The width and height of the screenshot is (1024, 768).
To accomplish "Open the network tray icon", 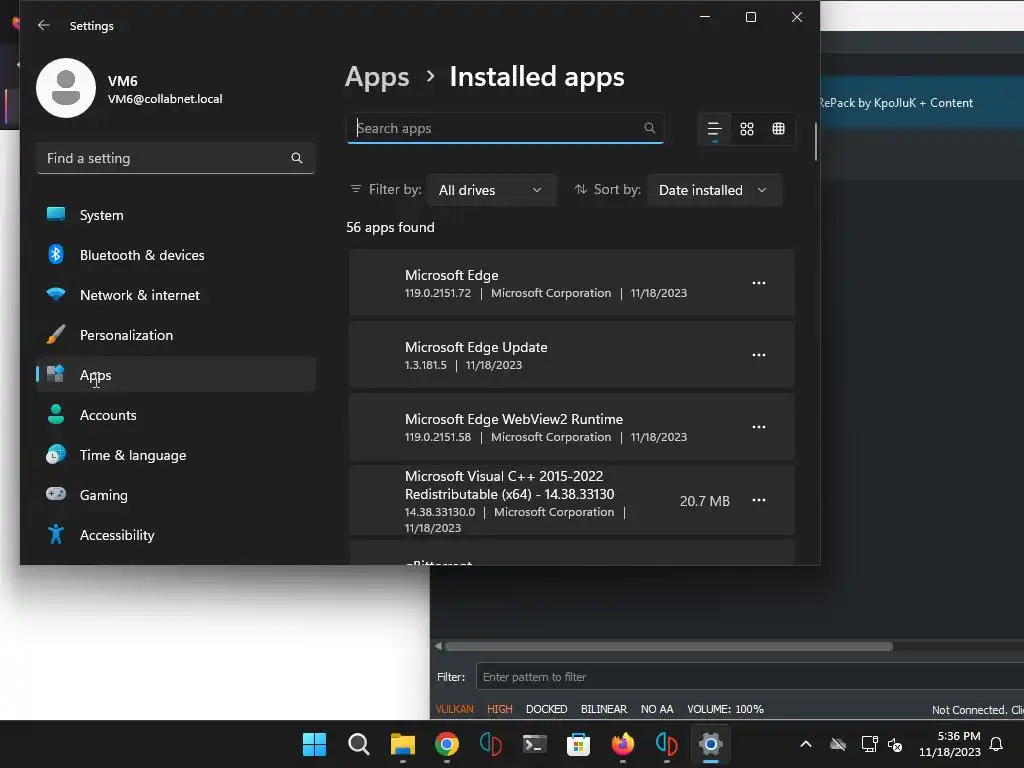I will pyautogui.click(x=869, y=744).
